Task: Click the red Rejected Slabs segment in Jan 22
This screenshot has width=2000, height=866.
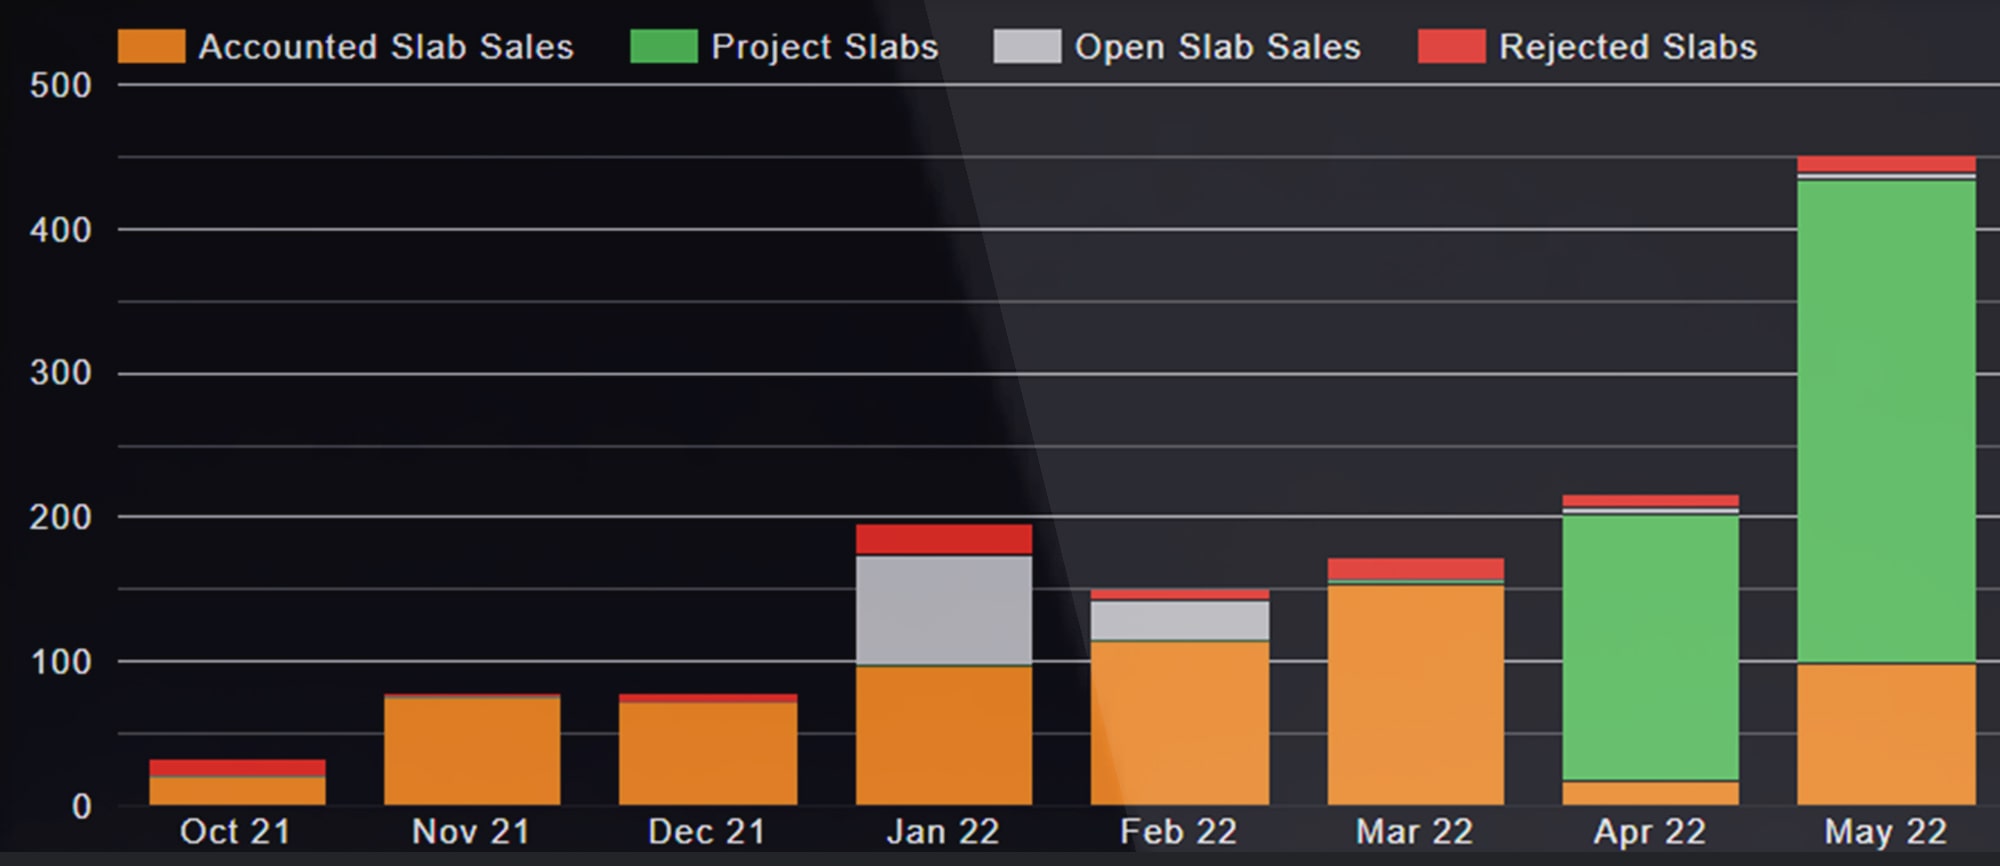Action: pyautogui.click(x=944, y=539)
